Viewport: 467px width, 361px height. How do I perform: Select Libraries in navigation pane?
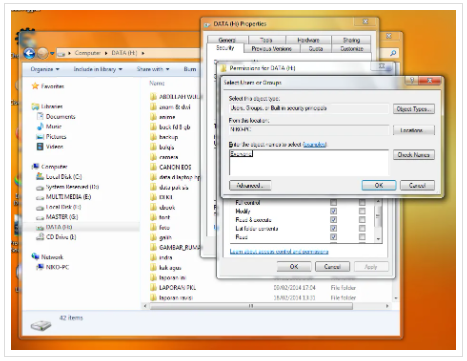point(47,106)
